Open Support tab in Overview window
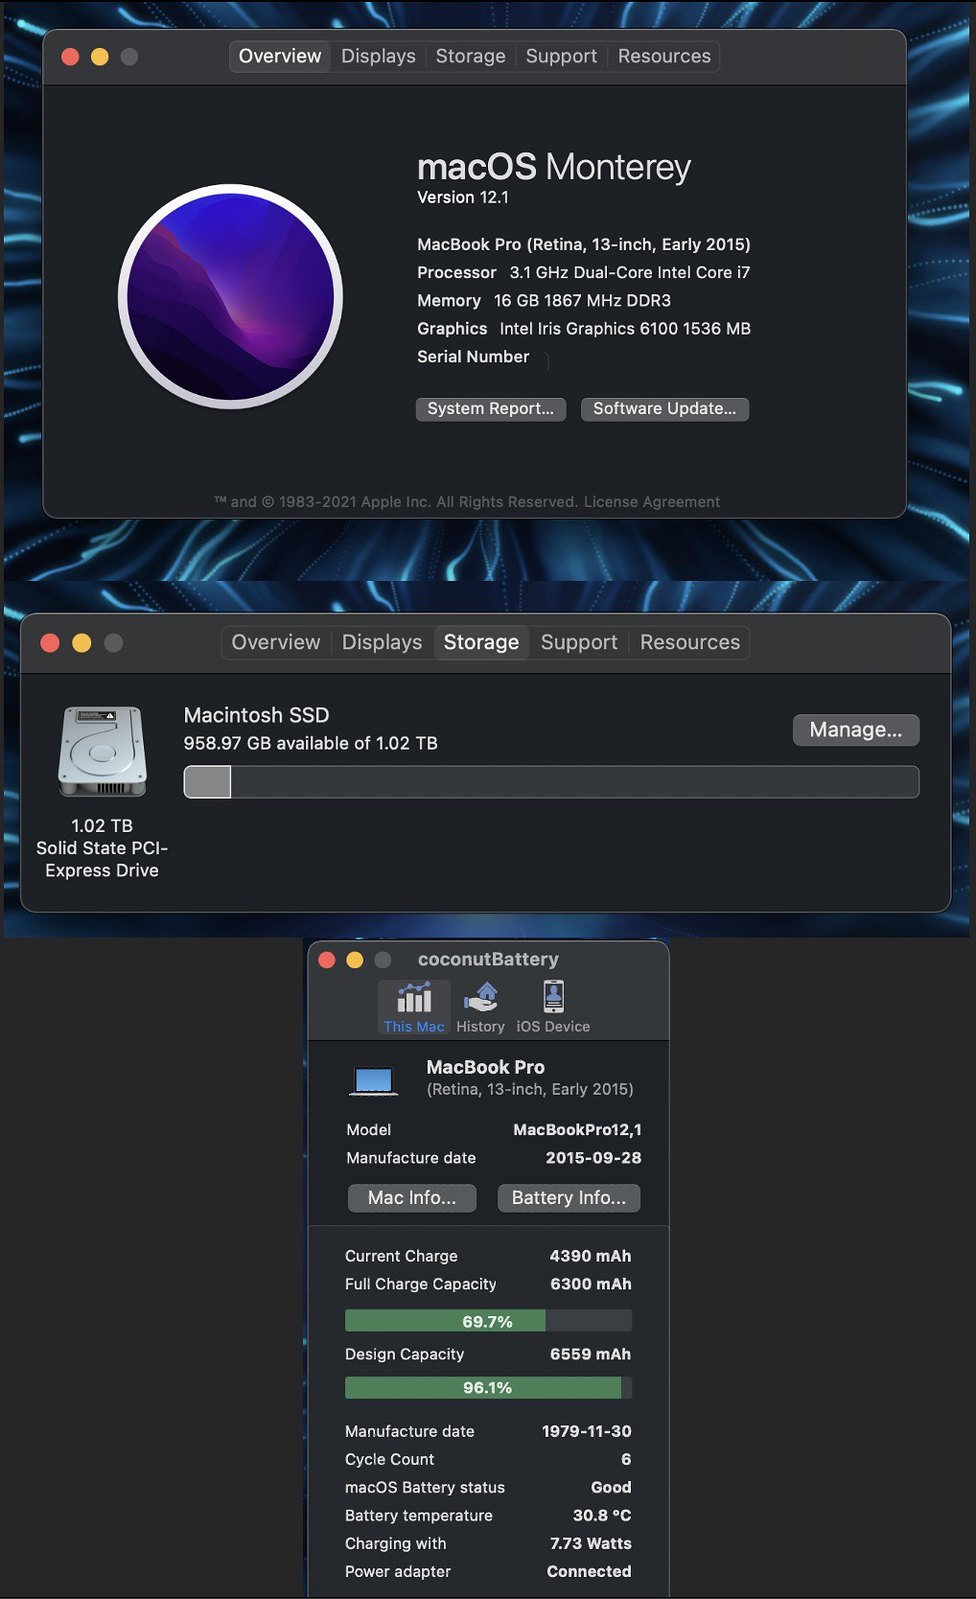 click(x=561, y=56)
